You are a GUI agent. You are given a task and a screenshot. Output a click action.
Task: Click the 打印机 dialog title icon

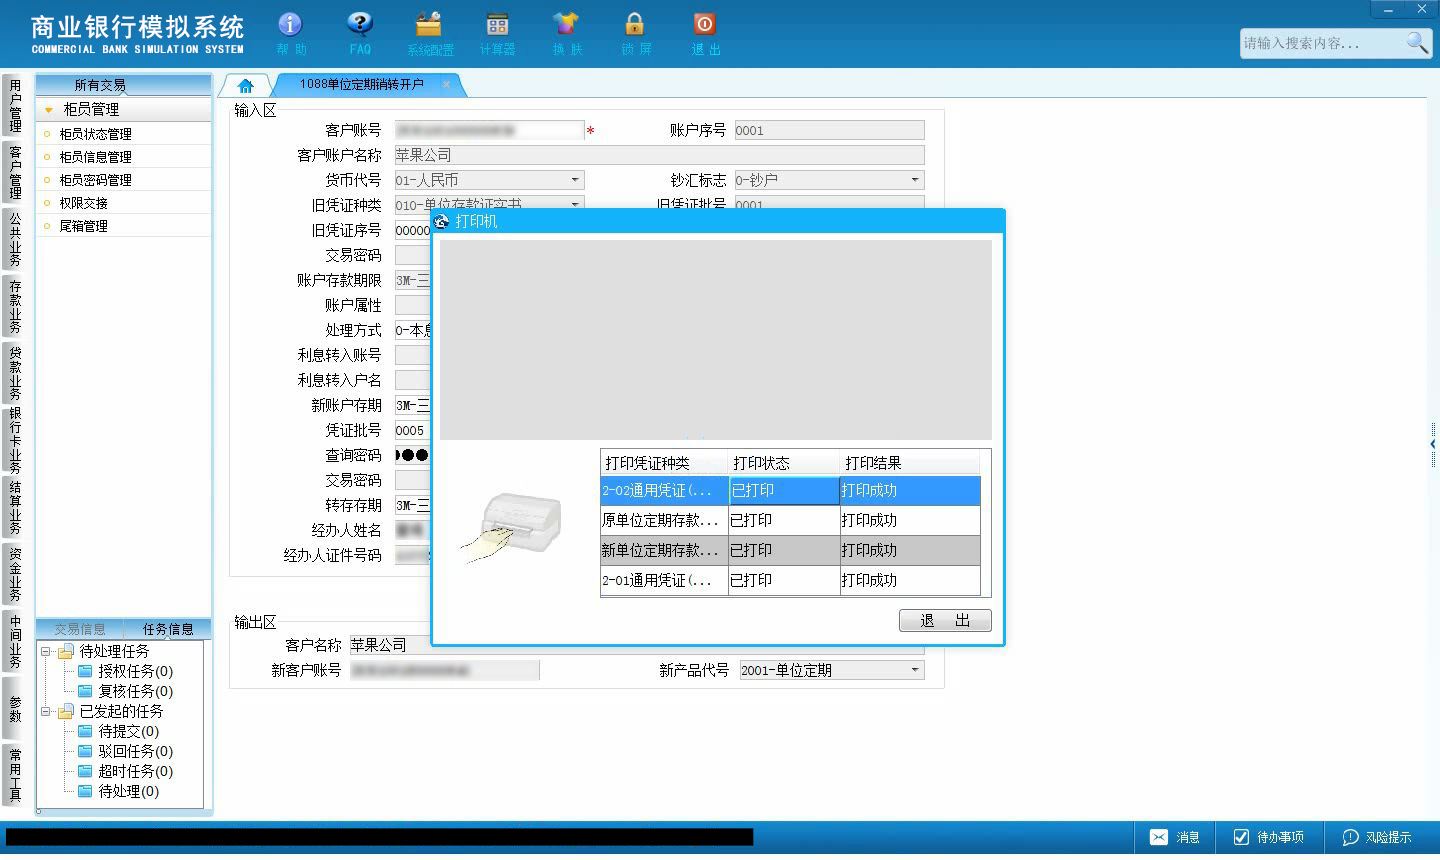pyautogui.click(x=441, y=221)
